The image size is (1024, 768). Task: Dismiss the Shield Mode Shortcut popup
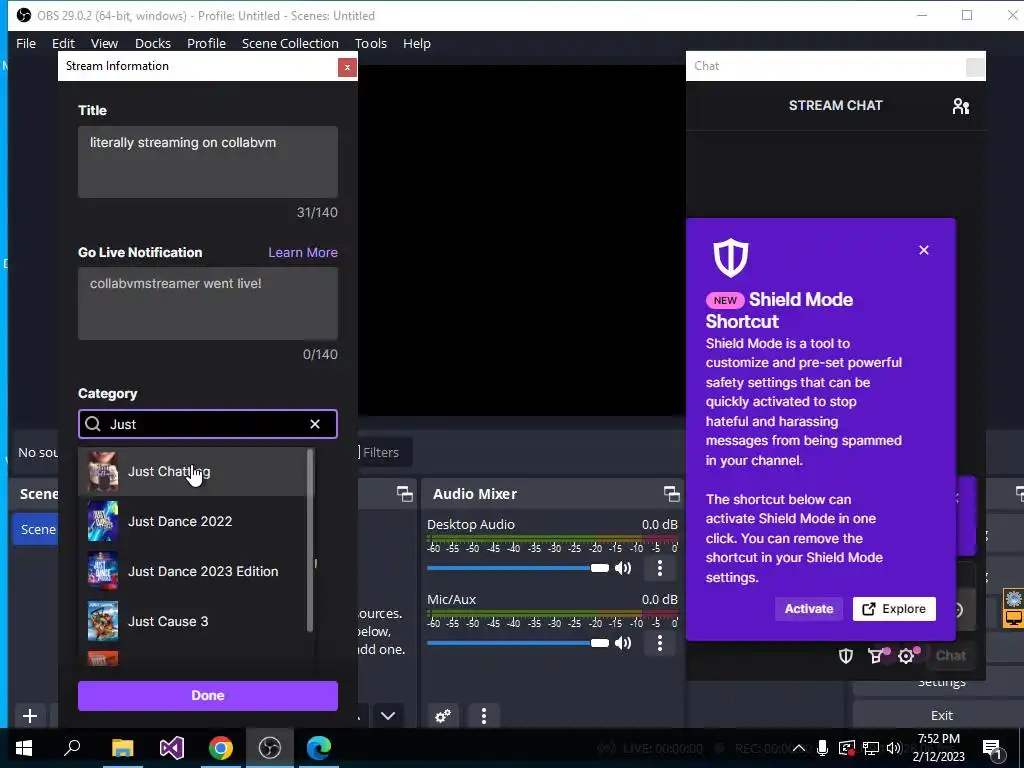pos(923,250)
